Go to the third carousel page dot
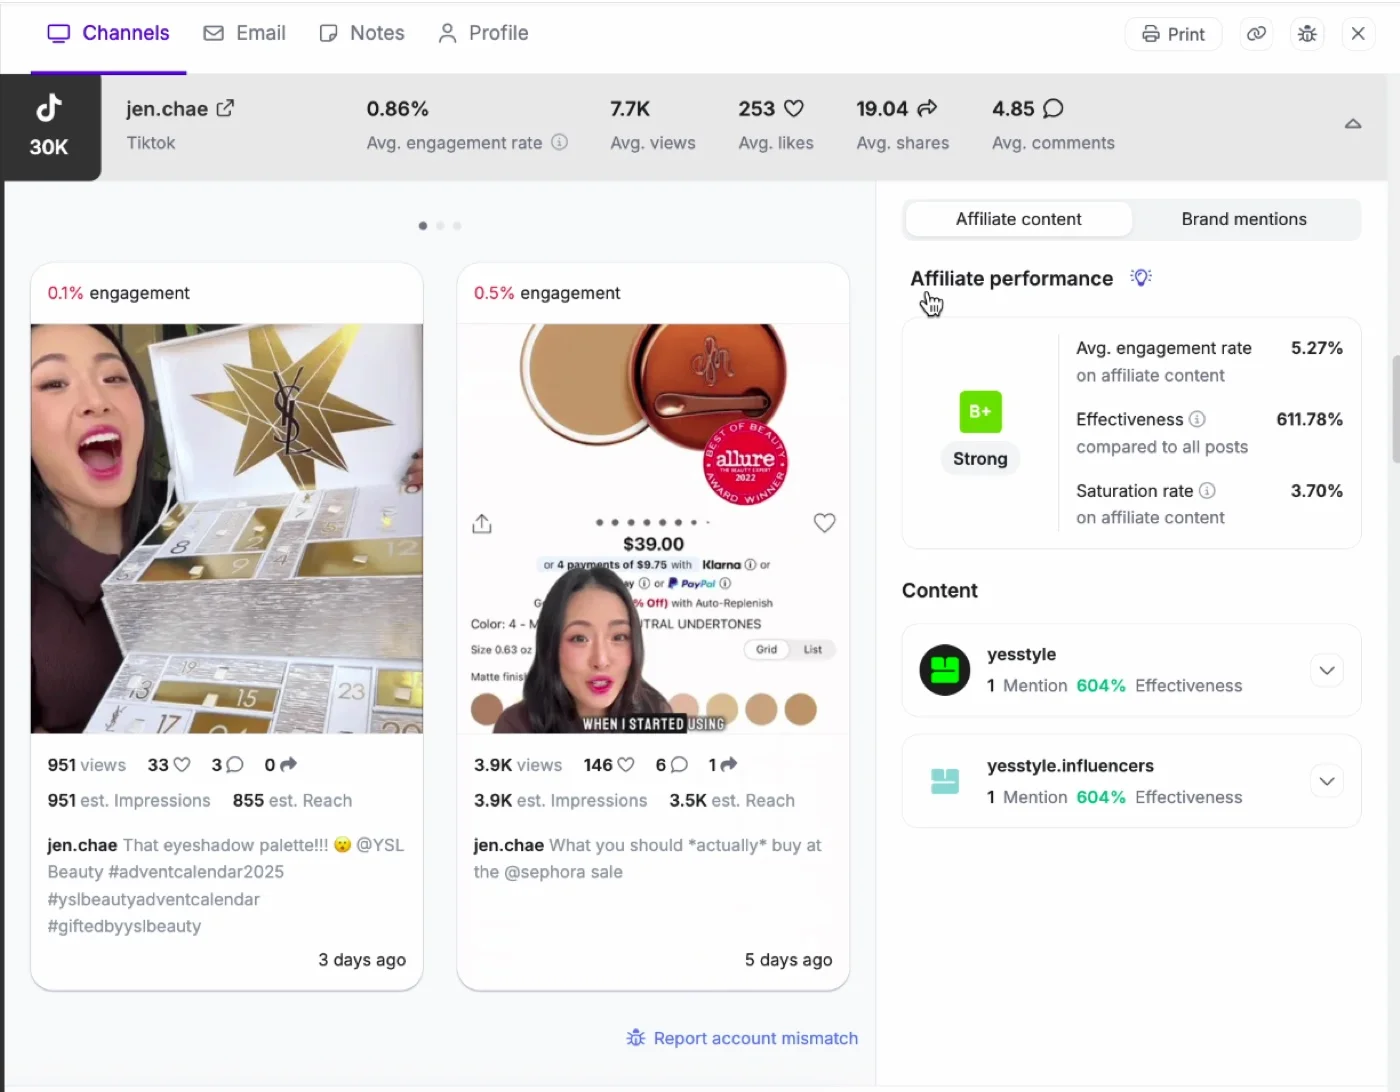This screenshot has height=1092, width=1400. coord(457,226)
